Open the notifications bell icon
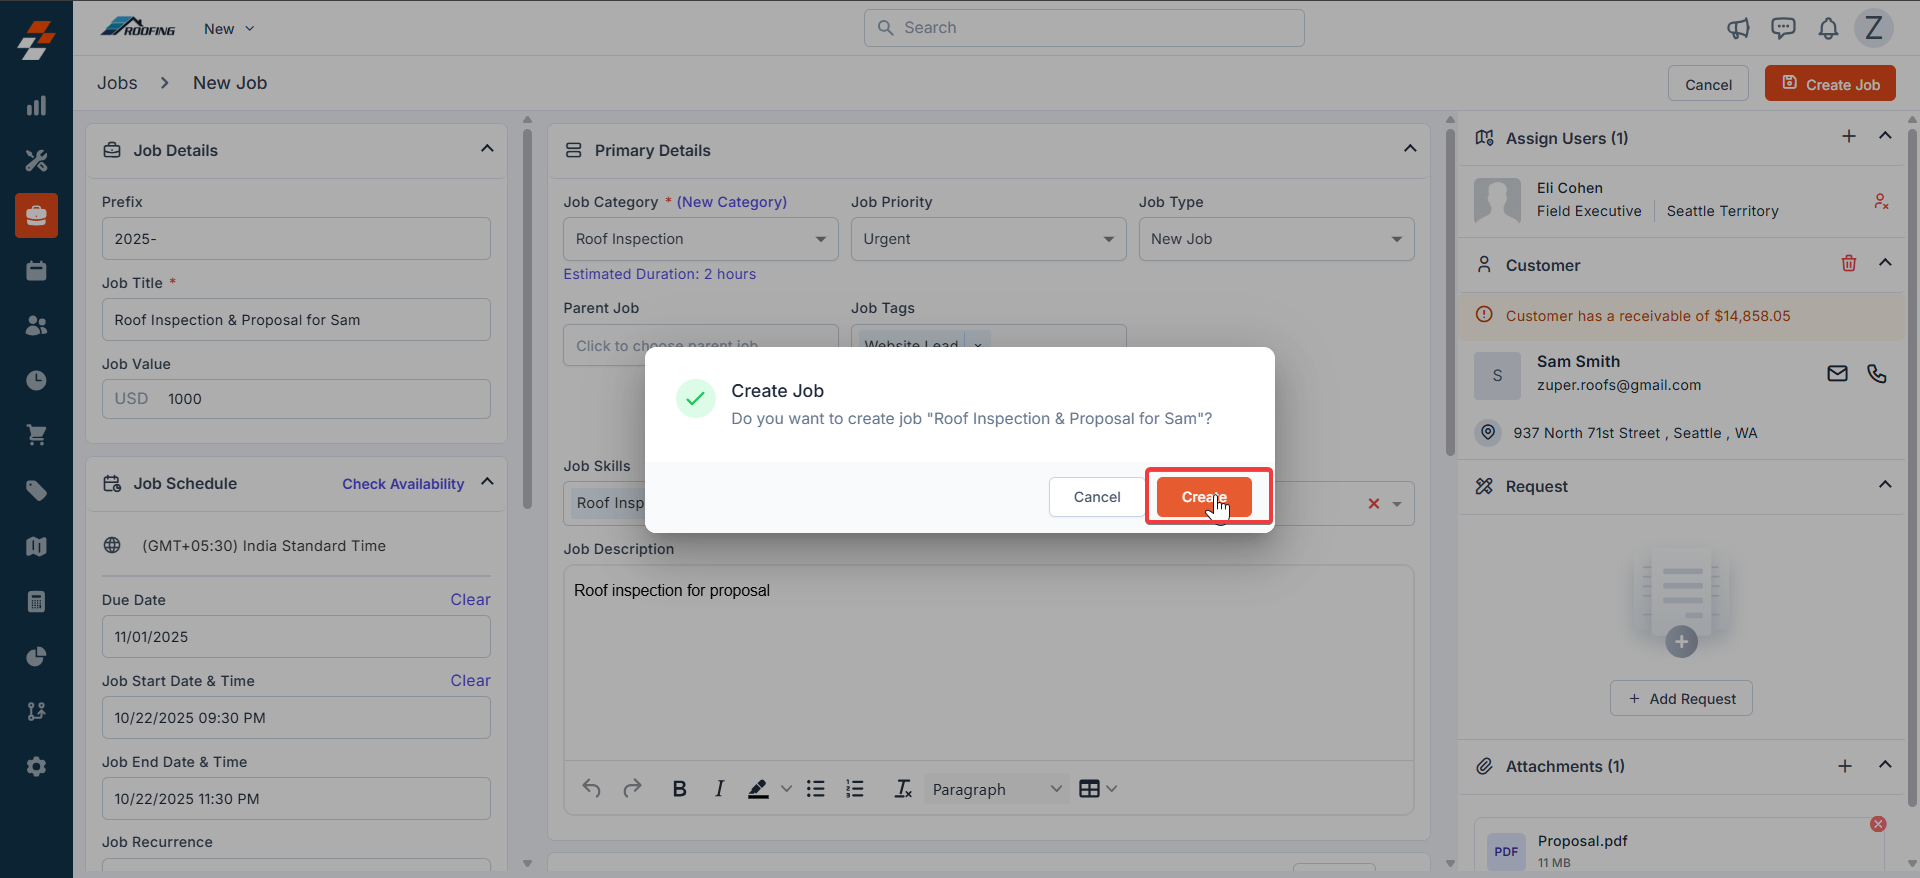 point(1828,28)
